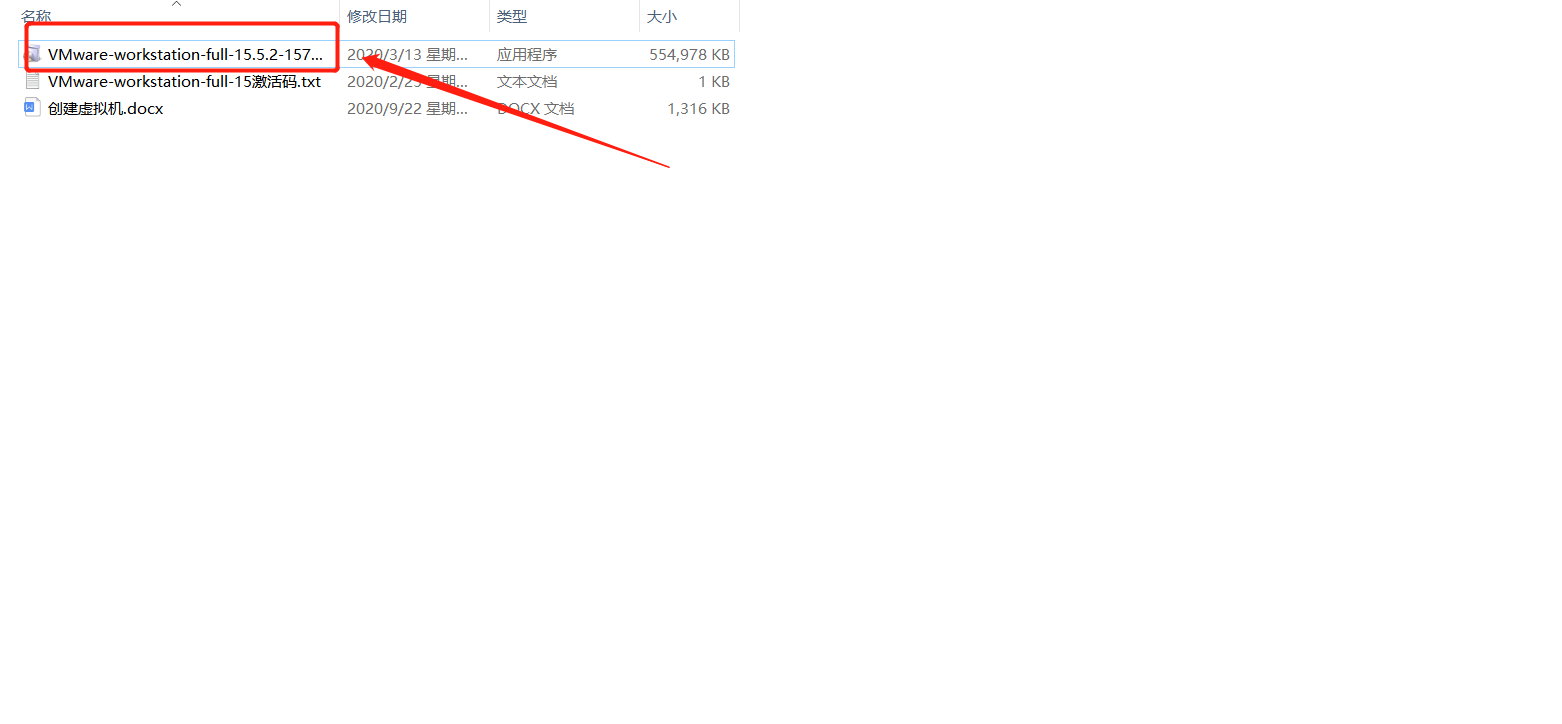The height and width of the screenshot is (724, 1562).
Task: Click the 应用程序 type entry
Action: coord(527,54)
